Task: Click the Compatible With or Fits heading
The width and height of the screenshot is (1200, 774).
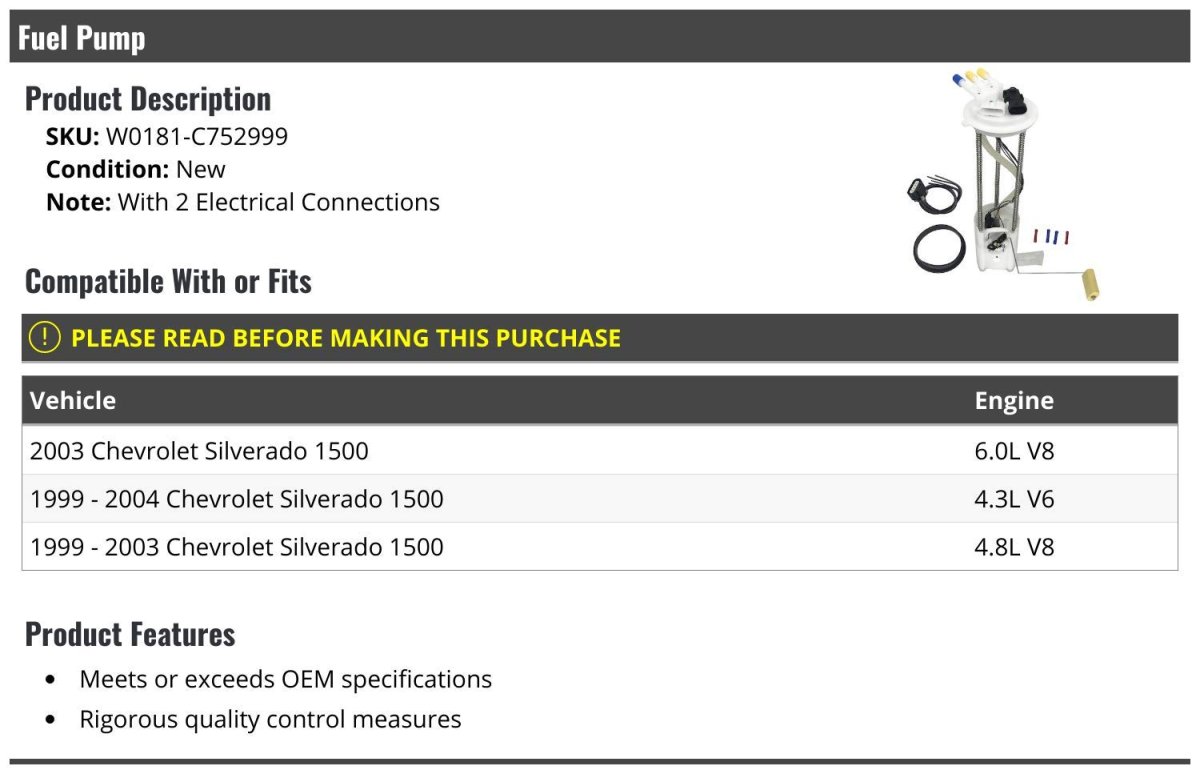Action: pyautogui.click(x=168, y=282)
